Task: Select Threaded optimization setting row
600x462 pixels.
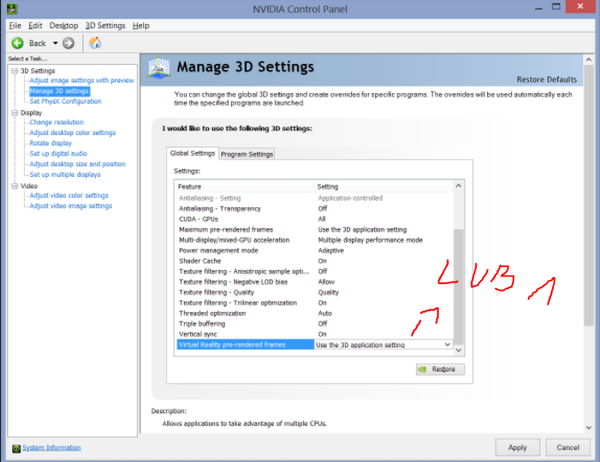Action: point(315,313)
